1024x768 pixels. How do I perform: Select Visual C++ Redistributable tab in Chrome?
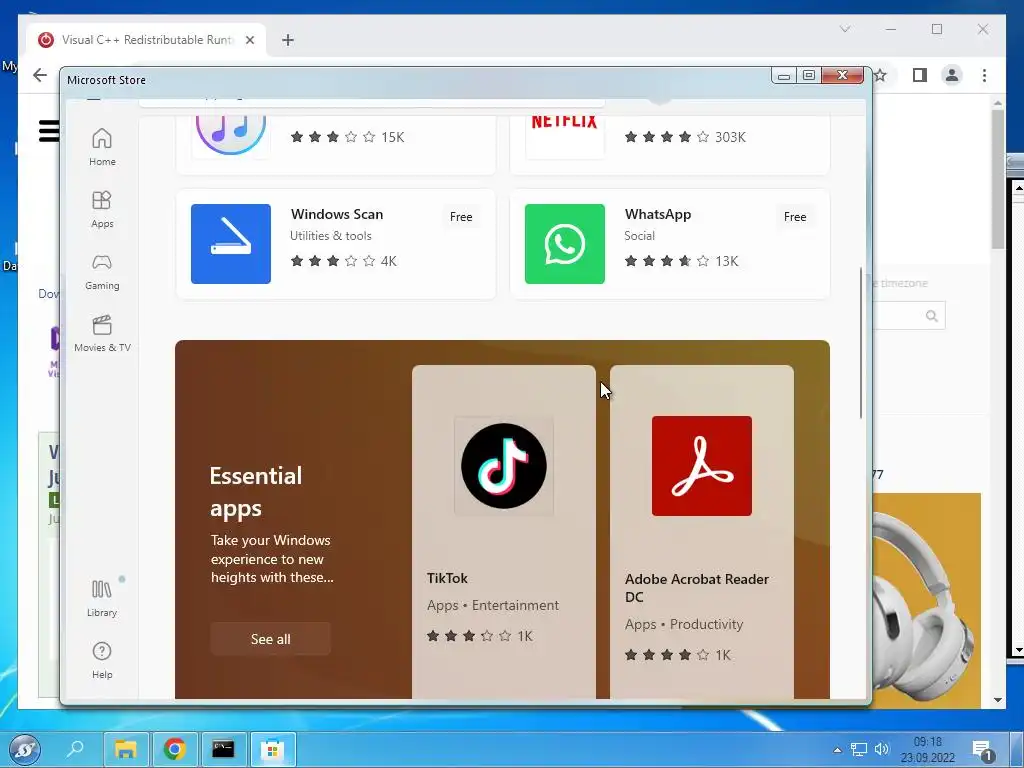[x=146, y=40]
